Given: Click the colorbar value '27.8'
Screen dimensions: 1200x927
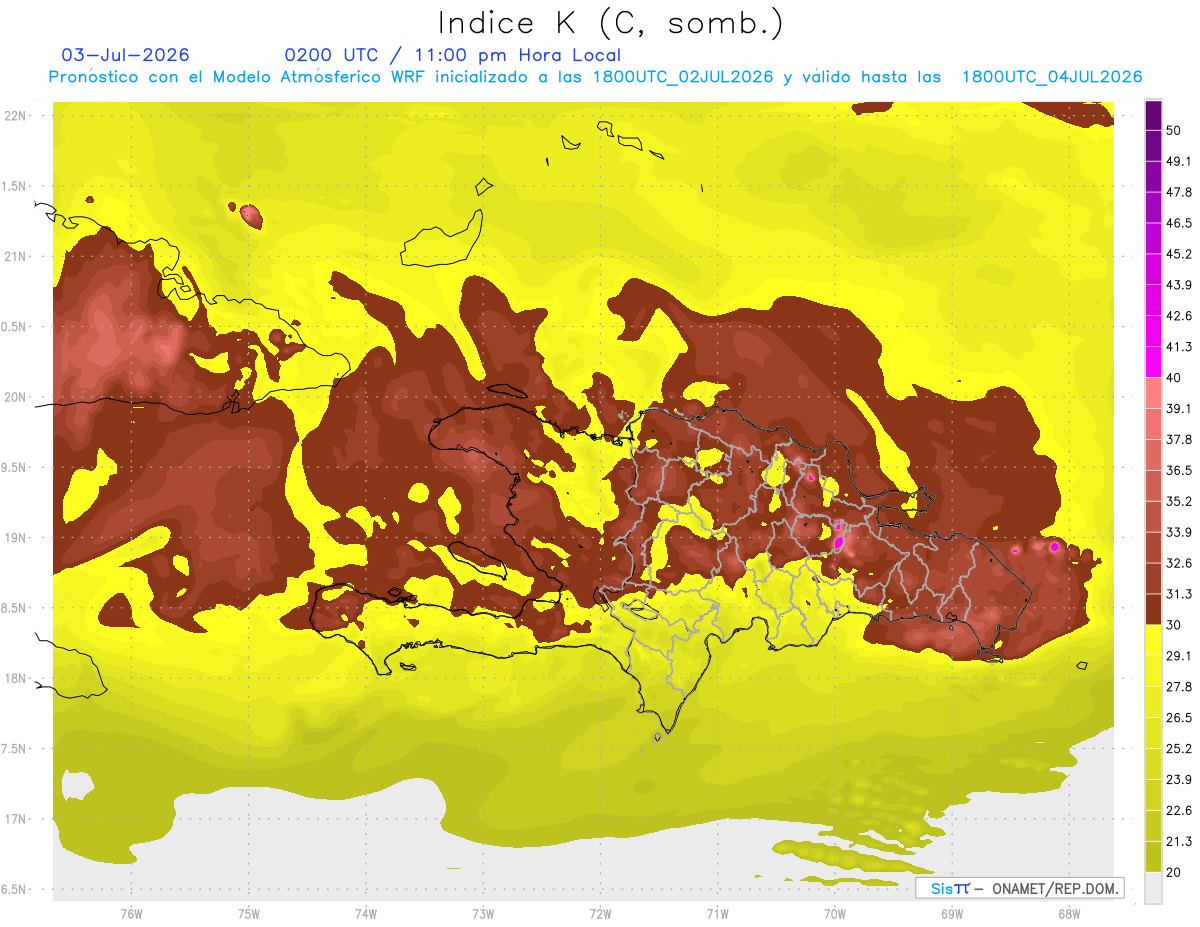Looking at the screenshot, I should tap(1179, 687).
